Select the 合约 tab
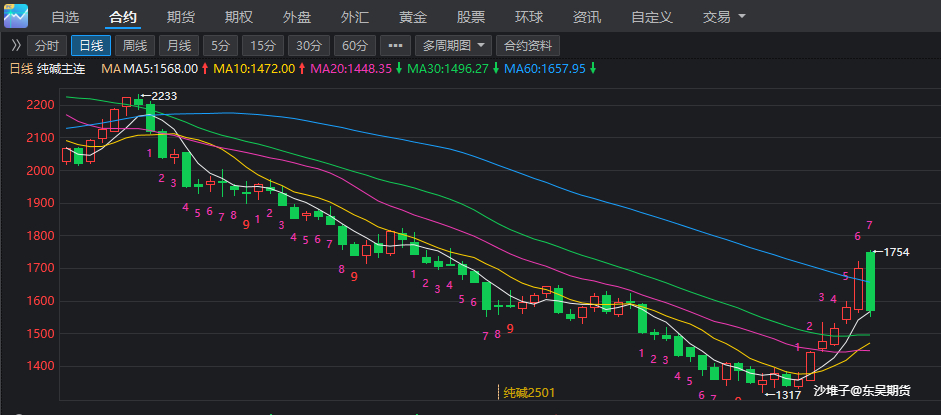Image resolution: width=941 pixels, height=415 pixels. 123,17
